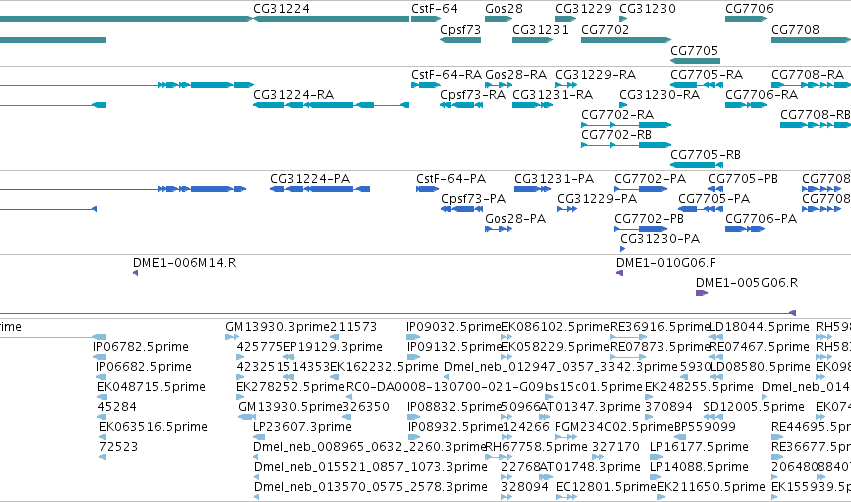Click the IP08932.5prime EST label
The height and width of the screenshot is (502, 851).
pyautogui.click(x=455, y=427)
